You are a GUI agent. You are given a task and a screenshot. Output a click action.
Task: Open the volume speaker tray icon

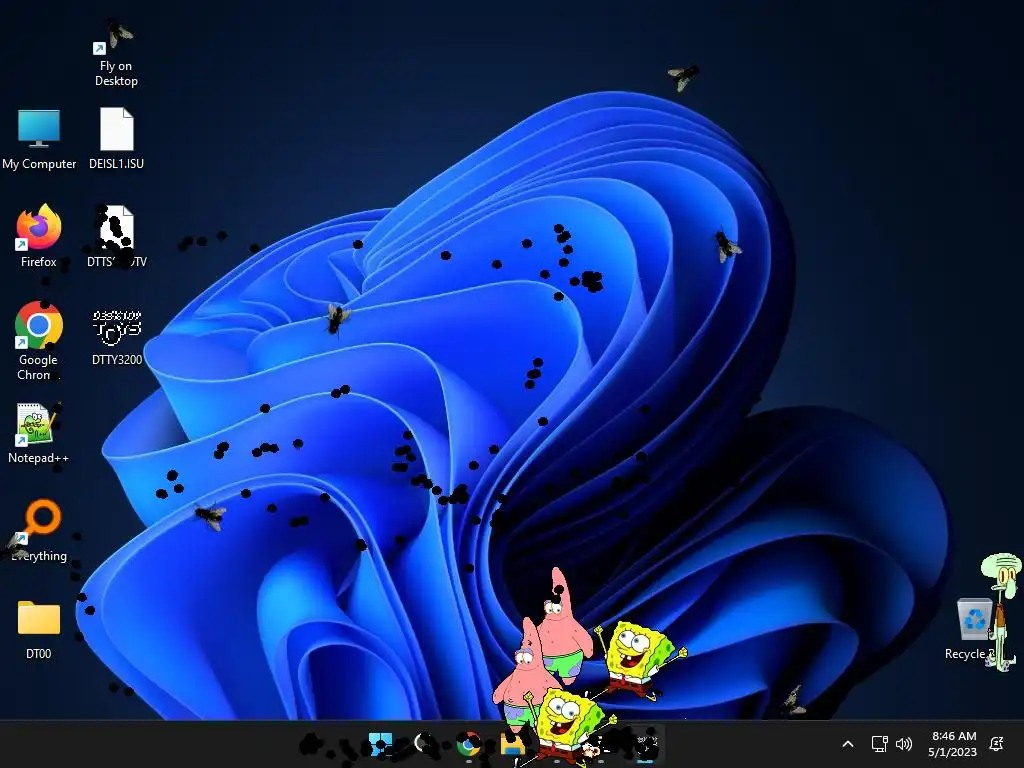click(x=904, y=744)
